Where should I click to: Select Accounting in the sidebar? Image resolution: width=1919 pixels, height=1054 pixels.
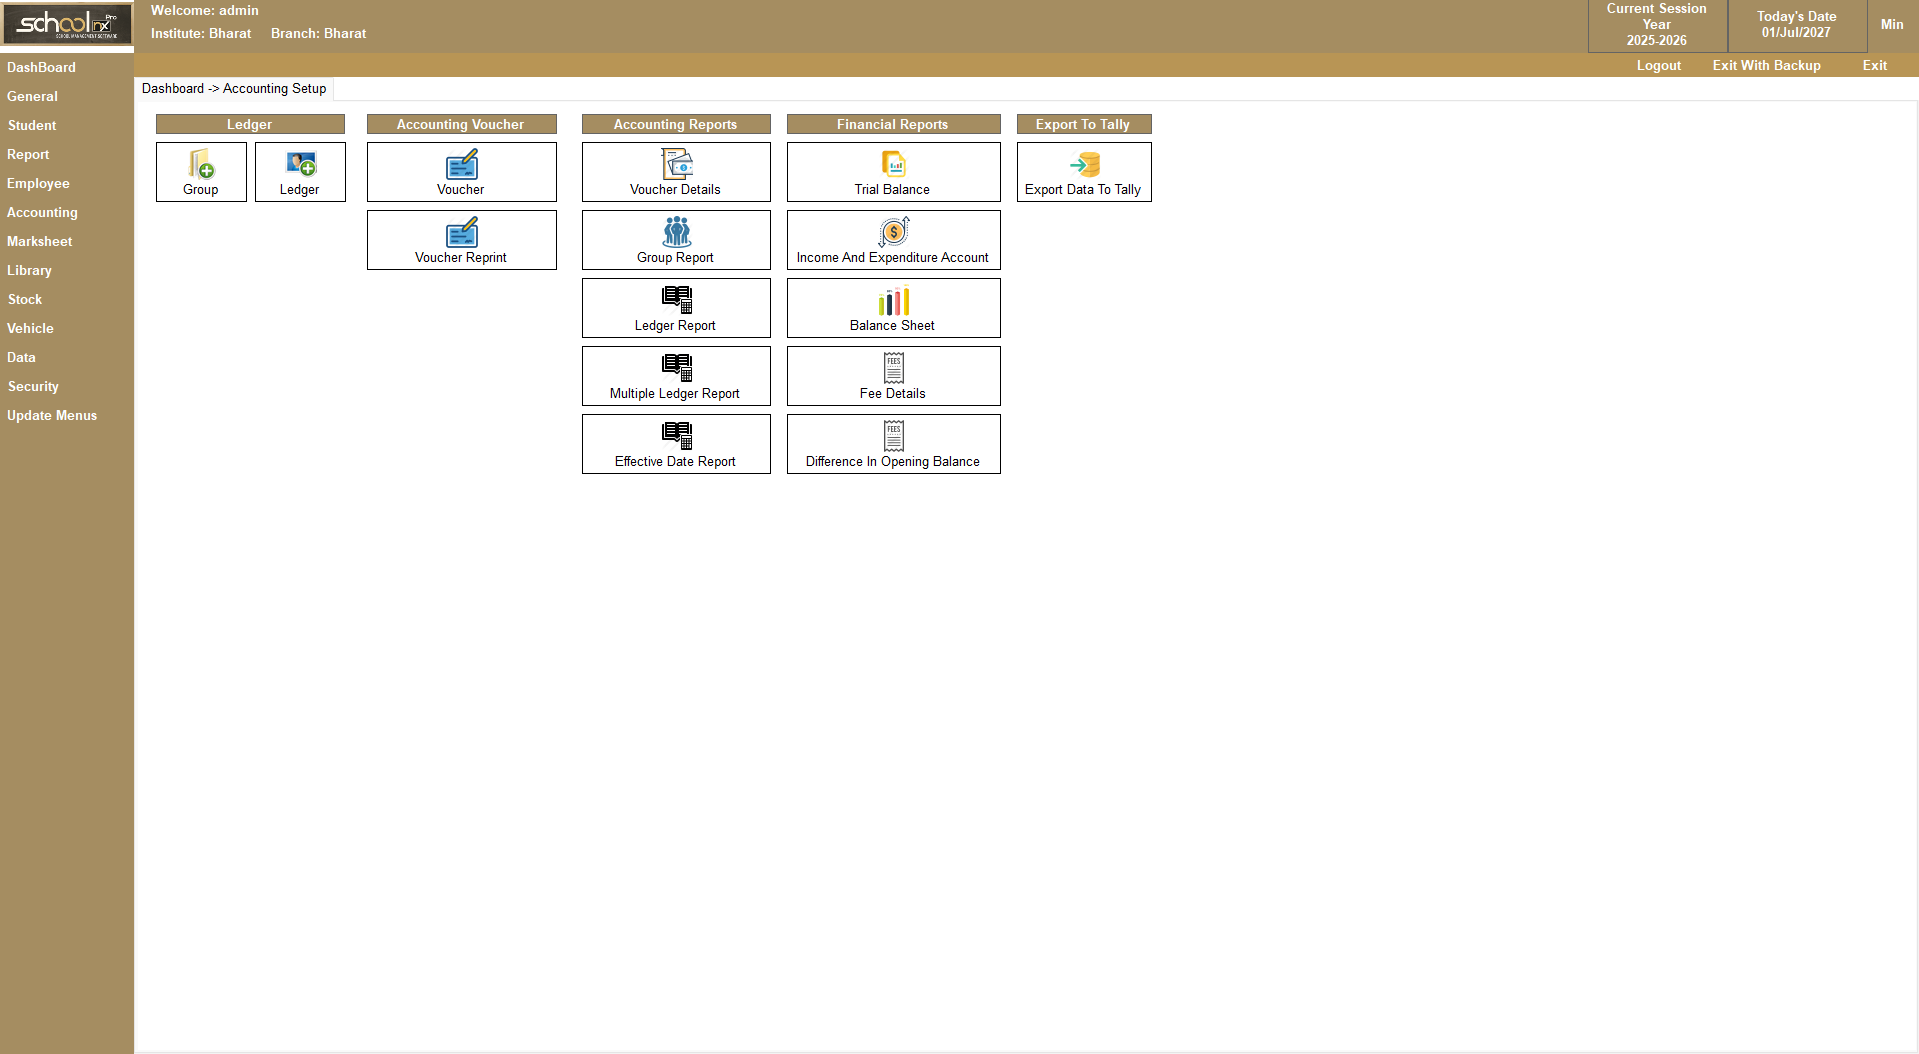point(42,212)
